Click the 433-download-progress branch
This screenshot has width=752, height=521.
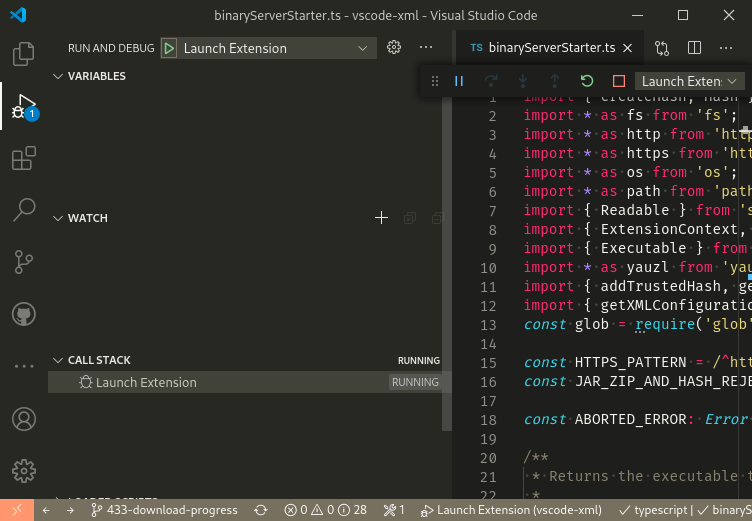click(x=164, y=510)
